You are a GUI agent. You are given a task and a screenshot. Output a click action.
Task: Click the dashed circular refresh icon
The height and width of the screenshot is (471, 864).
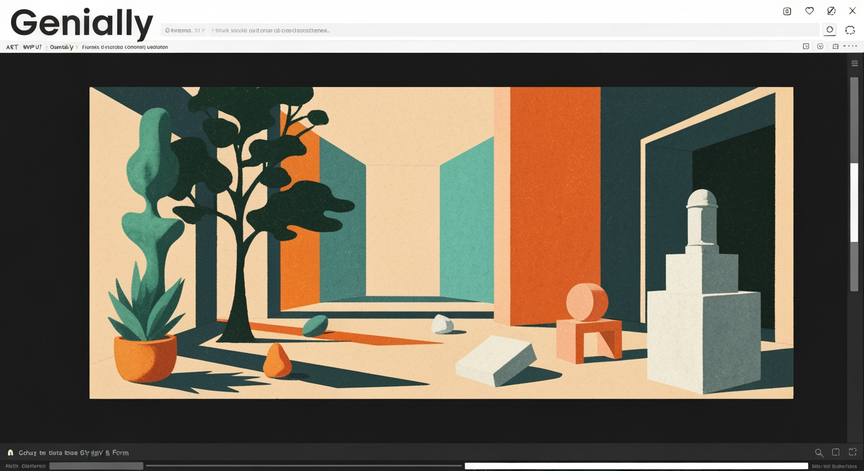coord(850,30)
